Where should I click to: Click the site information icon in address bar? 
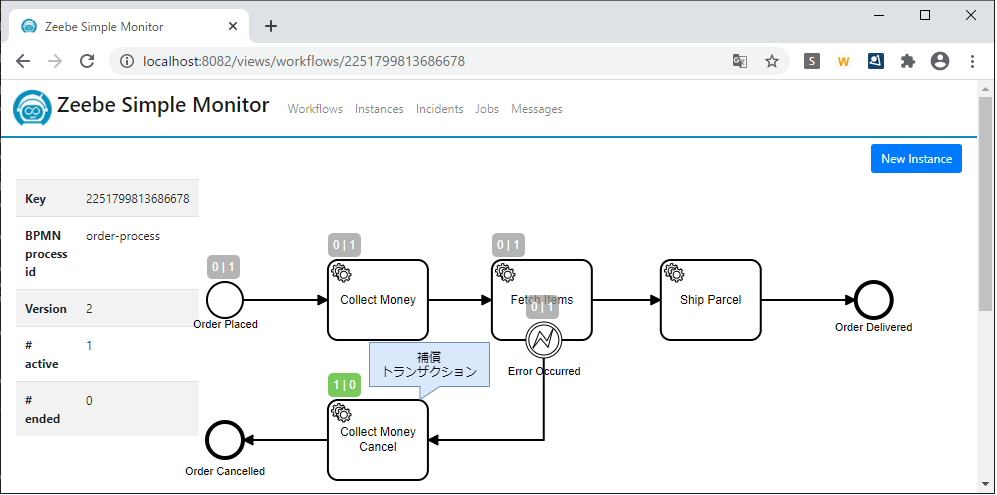coord(127,61)
